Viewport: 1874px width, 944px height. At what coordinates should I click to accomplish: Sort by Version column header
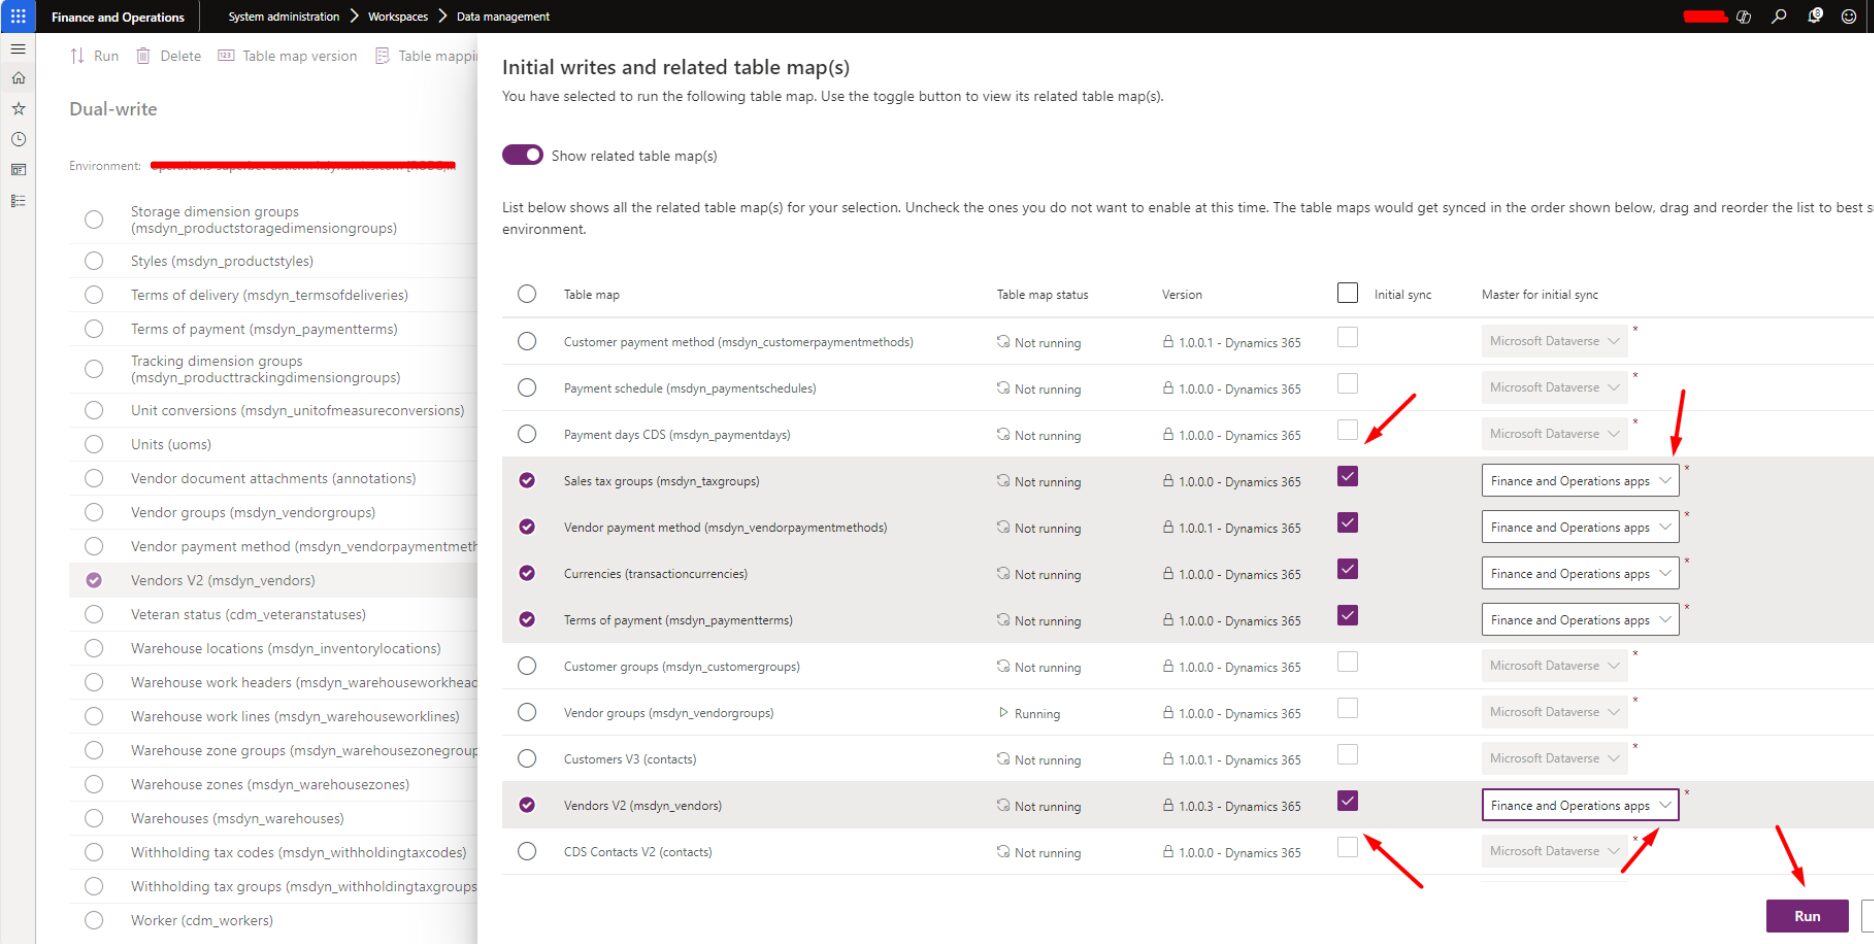pyautogui.click(x=1182, y=294)
